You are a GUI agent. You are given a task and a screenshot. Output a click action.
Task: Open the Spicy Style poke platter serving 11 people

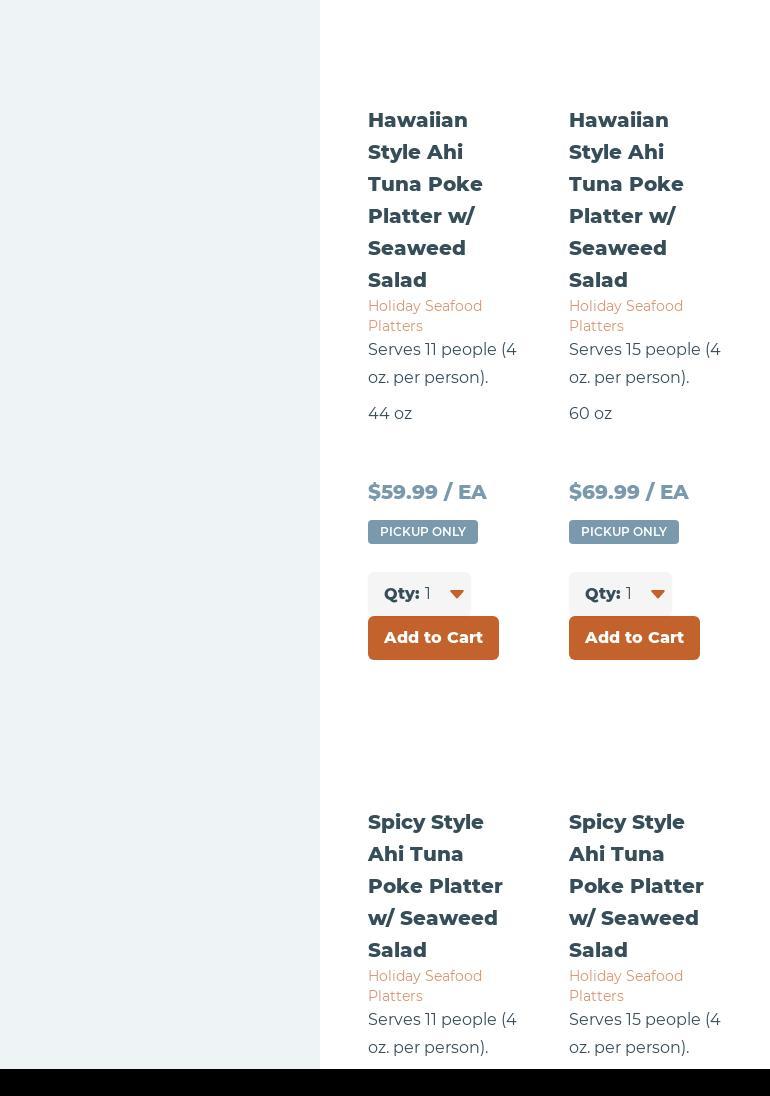pos(435,886)
